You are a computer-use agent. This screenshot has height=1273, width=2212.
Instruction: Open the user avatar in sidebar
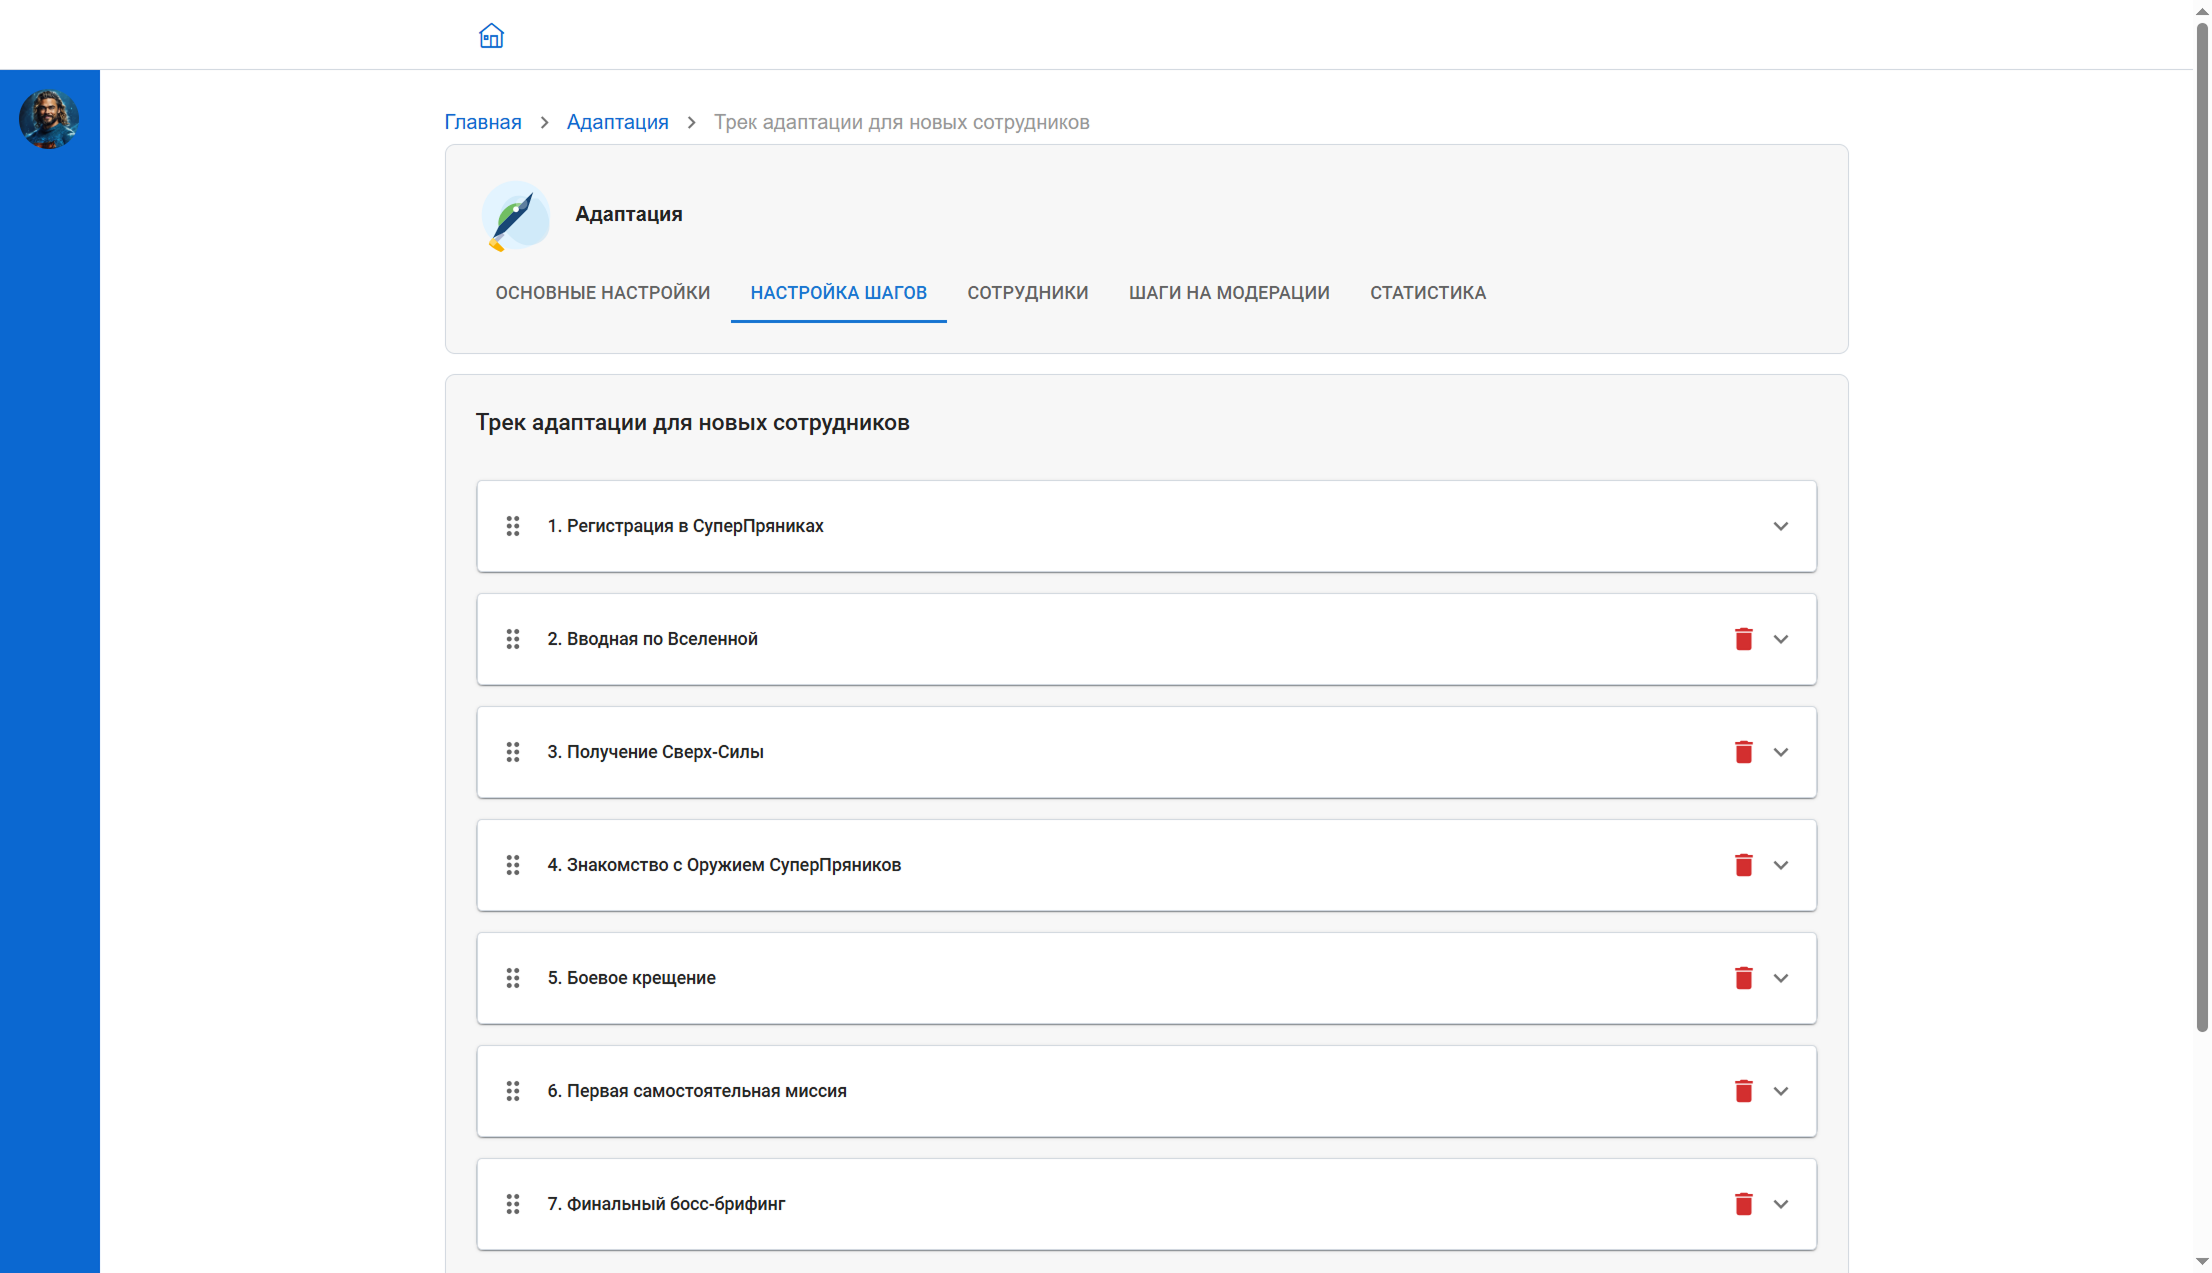coord(49,119)
